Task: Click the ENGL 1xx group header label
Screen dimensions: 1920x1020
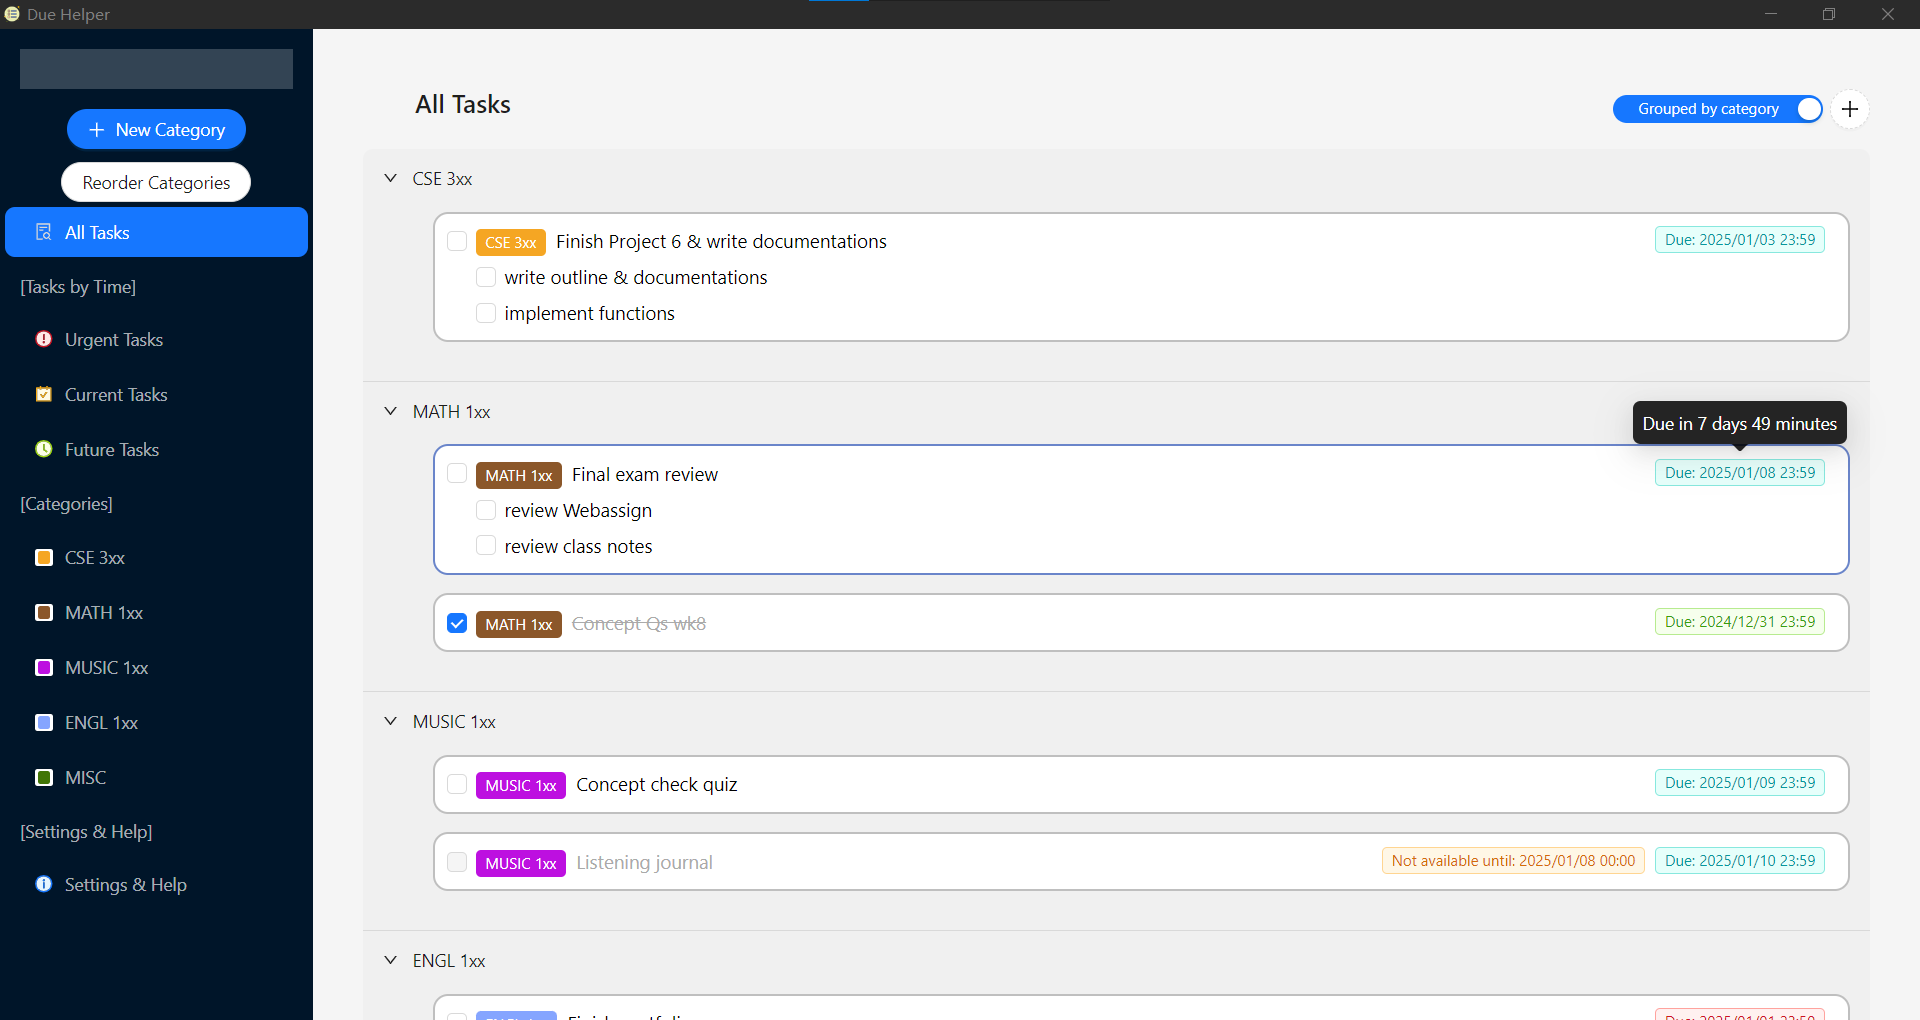Action: click(x=449, y=960)
